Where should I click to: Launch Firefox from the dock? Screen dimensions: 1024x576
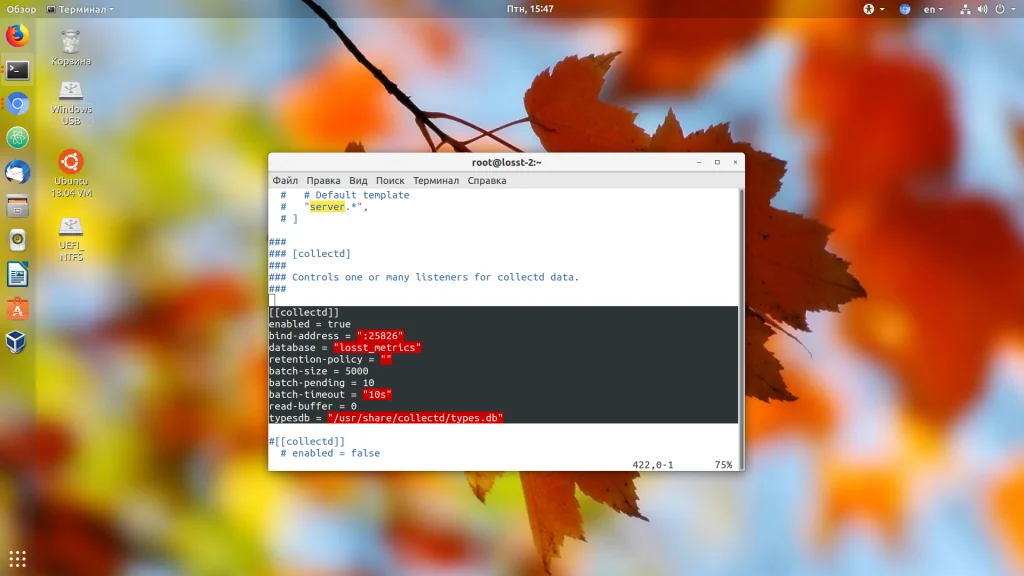(17, 36)
